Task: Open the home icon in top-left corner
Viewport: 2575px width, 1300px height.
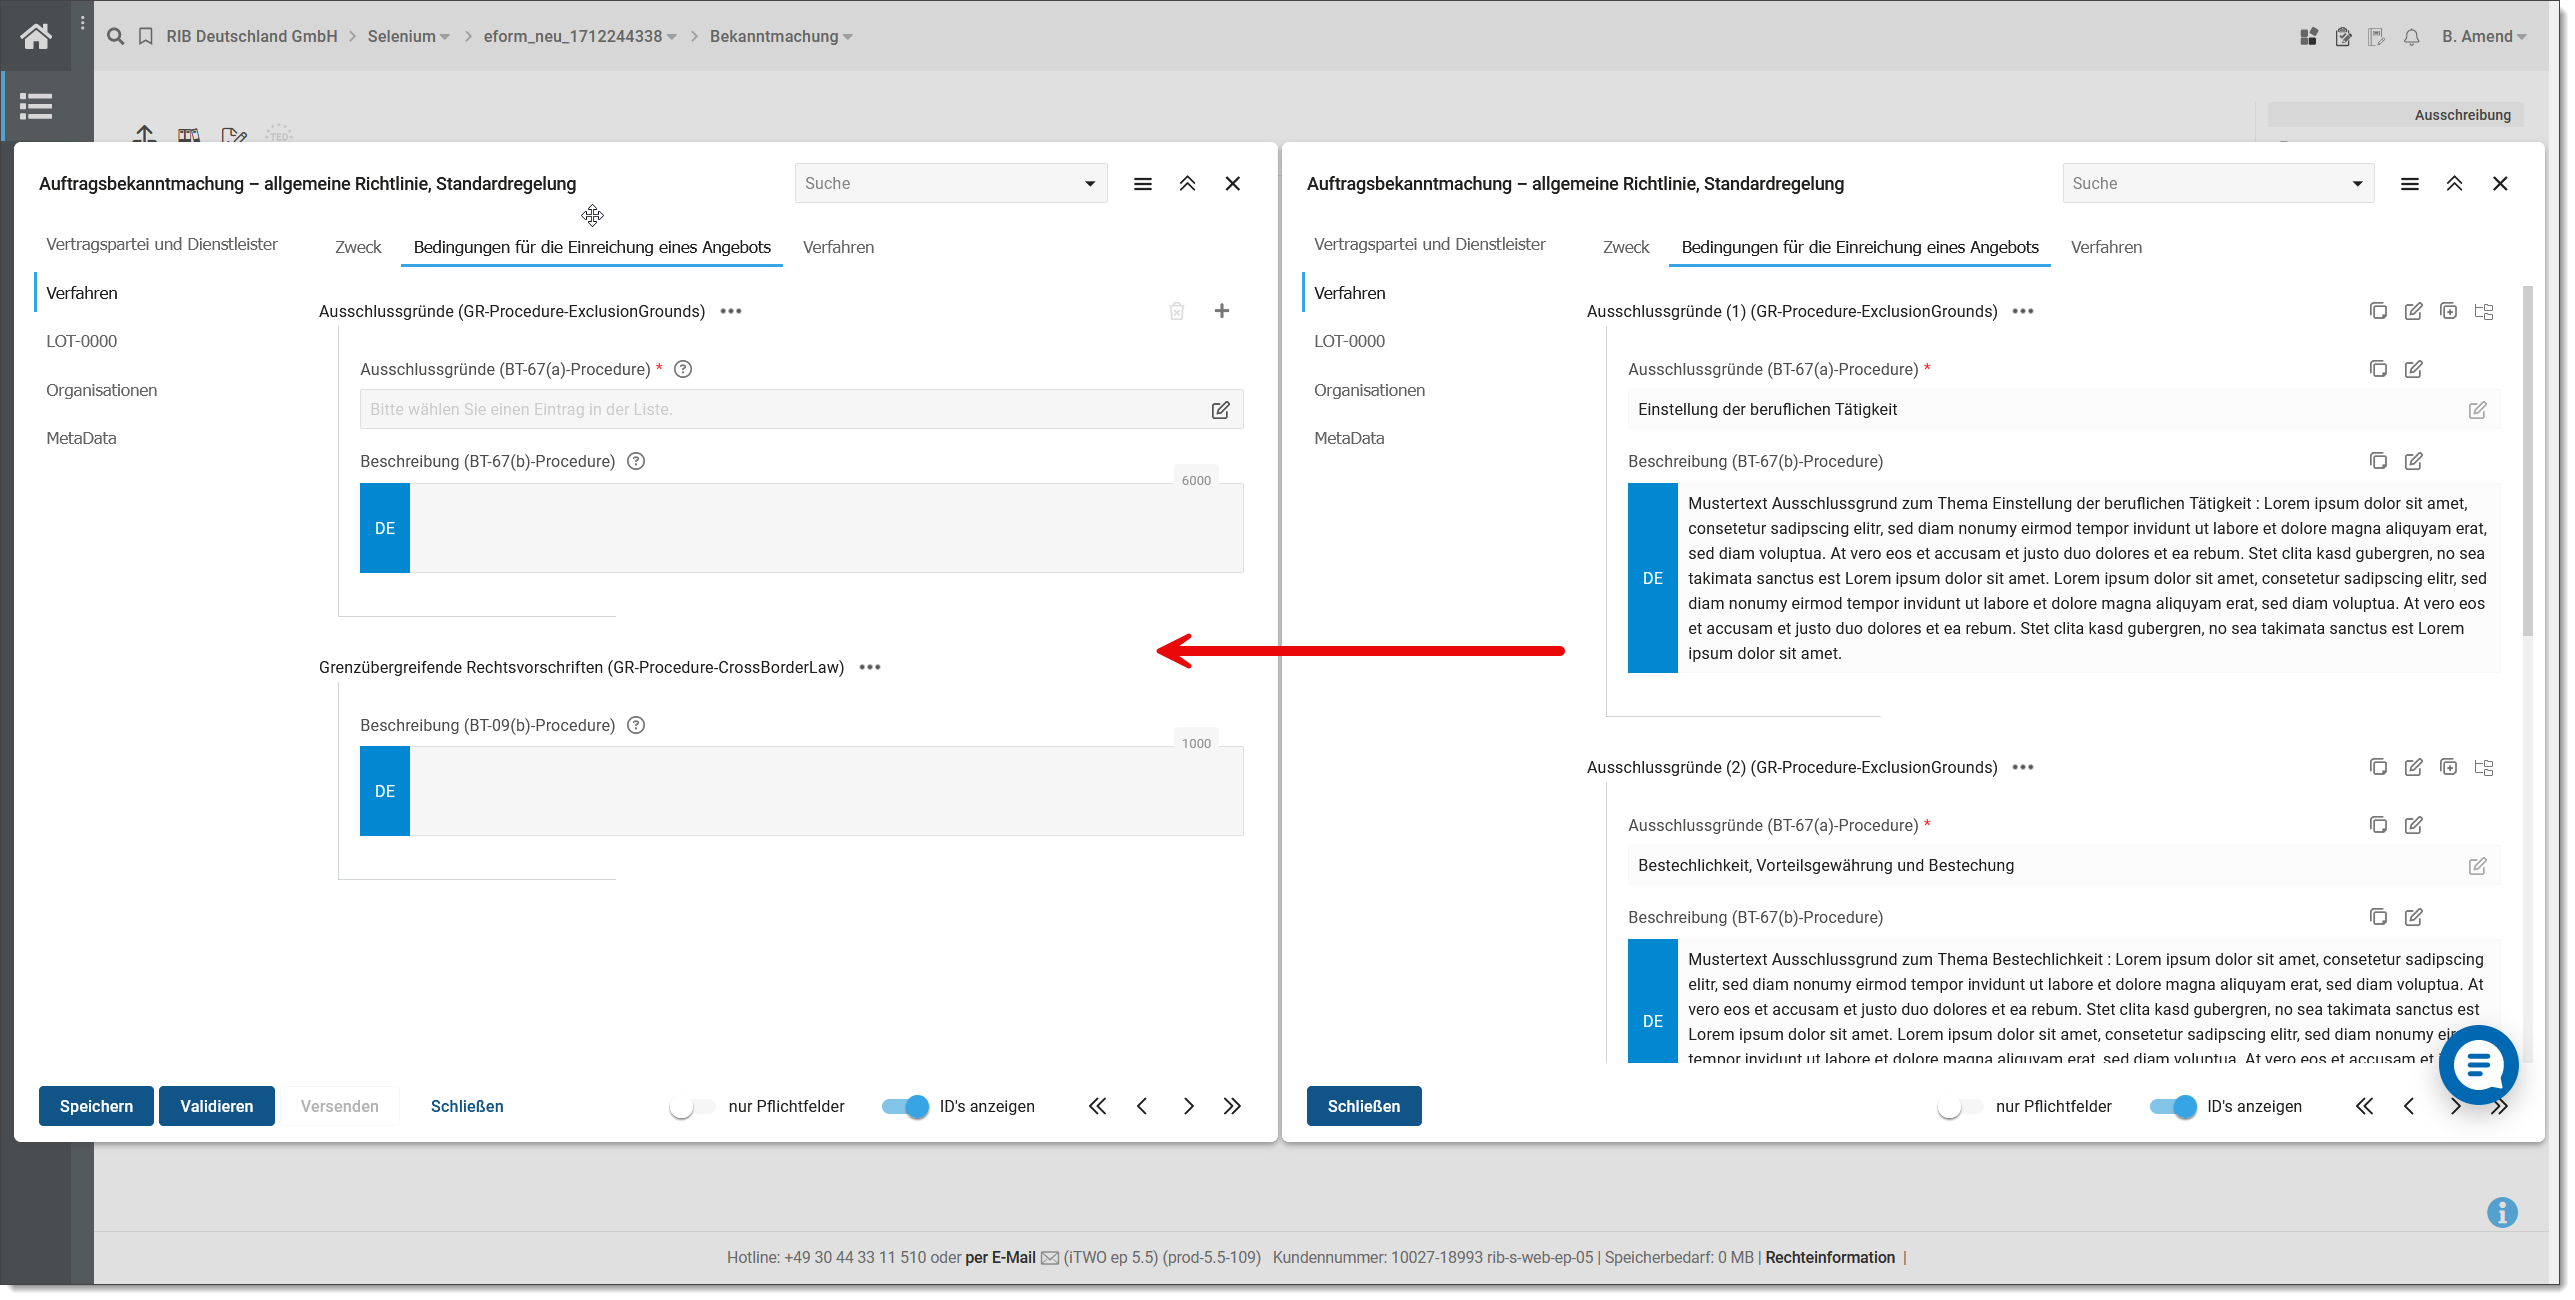Action: [x=36, y=36]
